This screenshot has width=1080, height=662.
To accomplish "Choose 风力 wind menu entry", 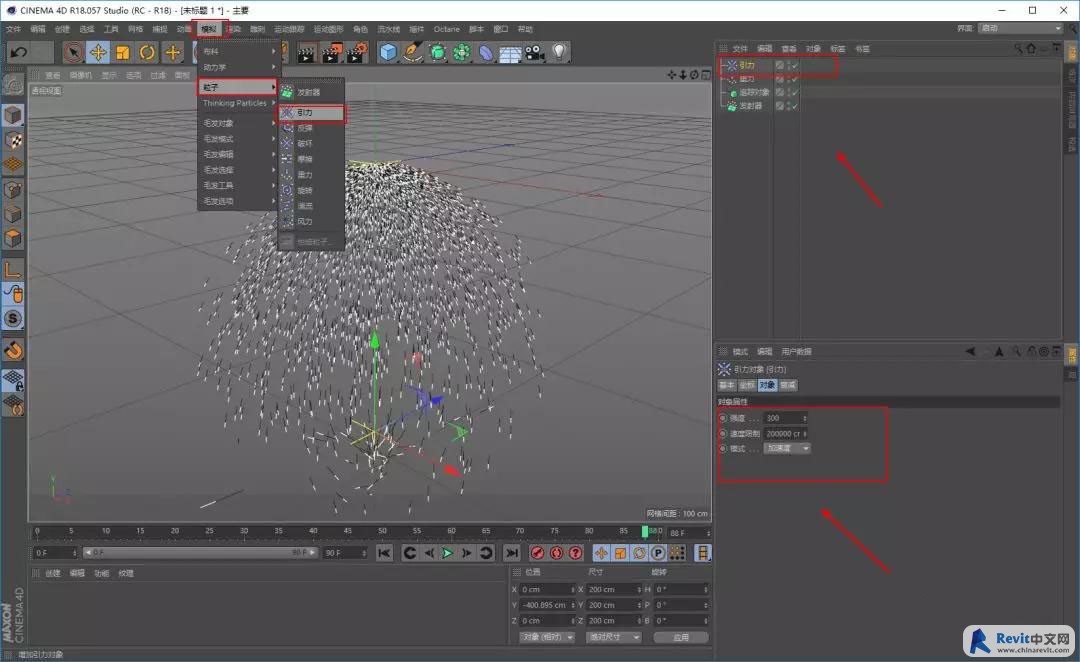I will click(311, 222).
